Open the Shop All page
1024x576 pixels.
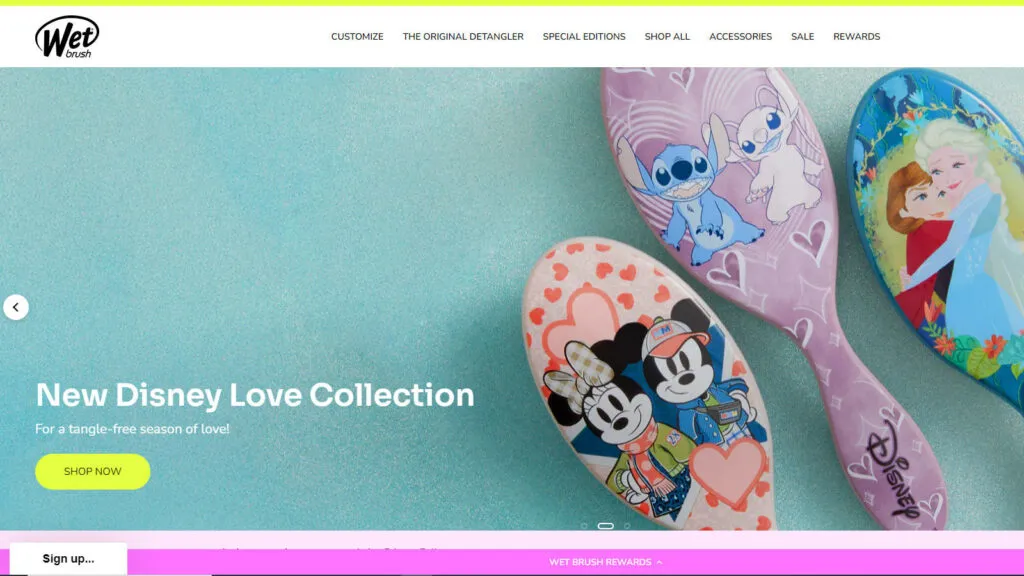tap(667, 37)
